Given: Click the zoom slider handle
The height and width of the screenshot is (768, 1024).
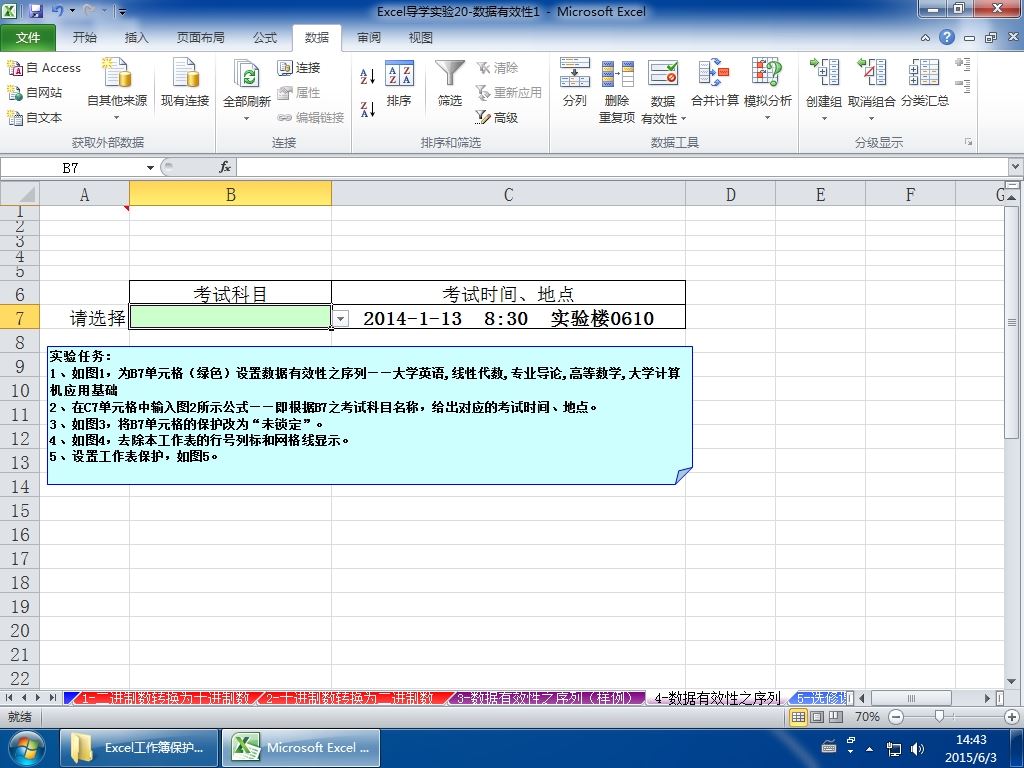Looking at the screenshot, I should (939, 717).
